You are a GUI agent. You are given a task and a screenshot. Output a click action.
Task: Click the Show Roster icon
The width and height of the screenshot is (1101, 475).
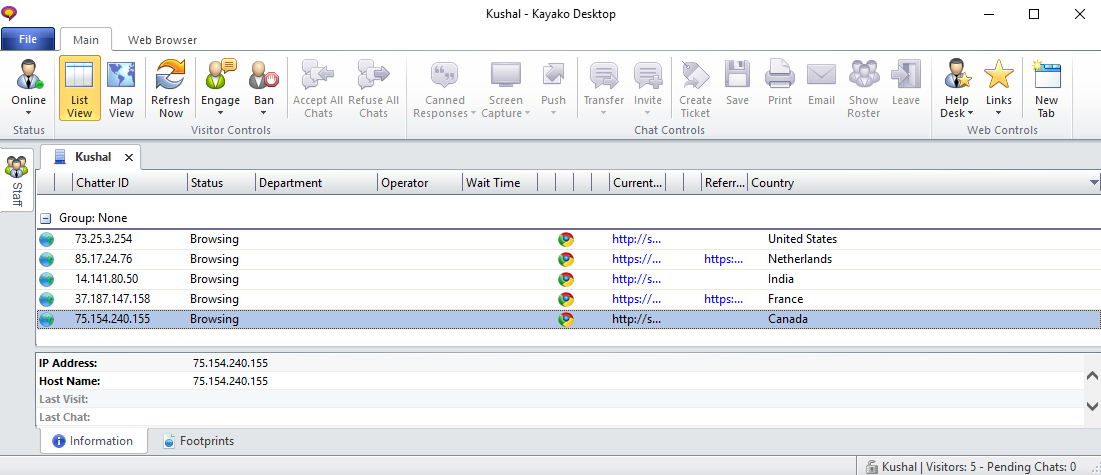coord(864,74)
